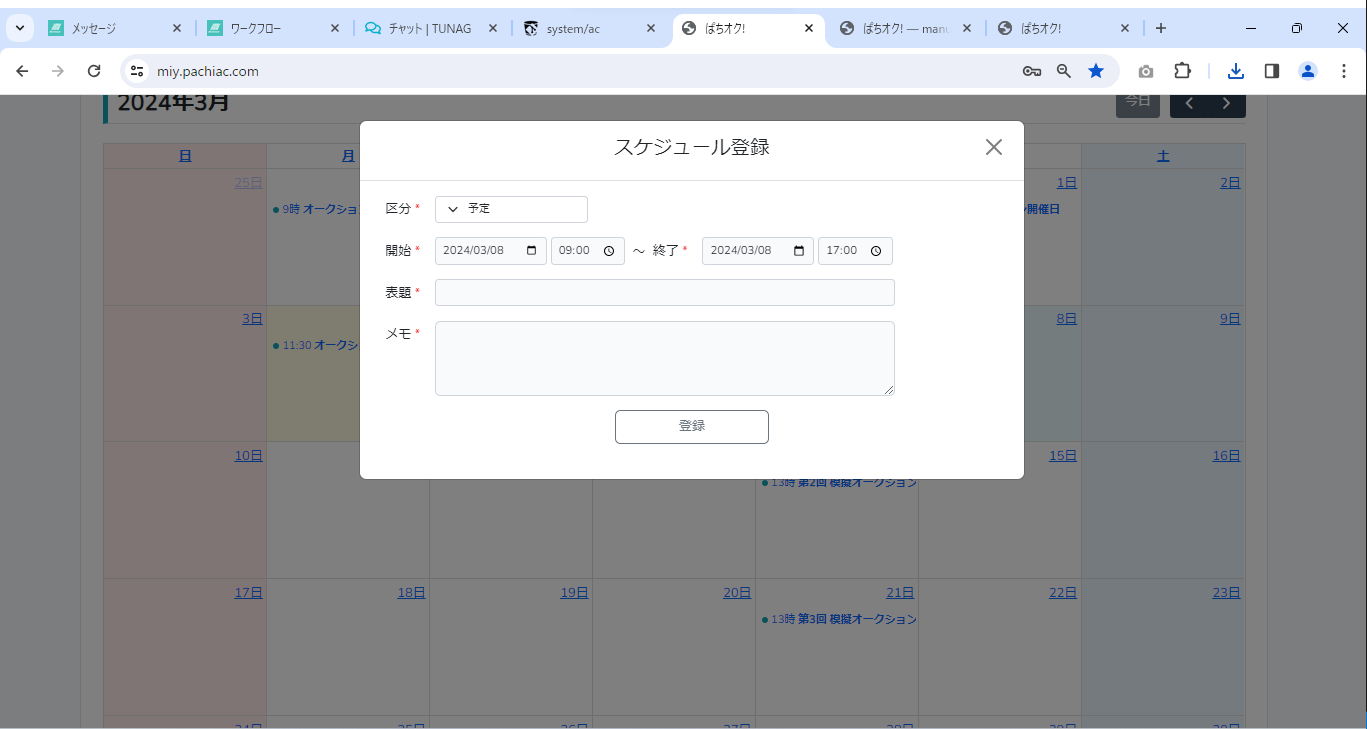Open the 区分 dropdown showing 予定
This screenshot has height=729, width=1367.
tap(511, 209)
